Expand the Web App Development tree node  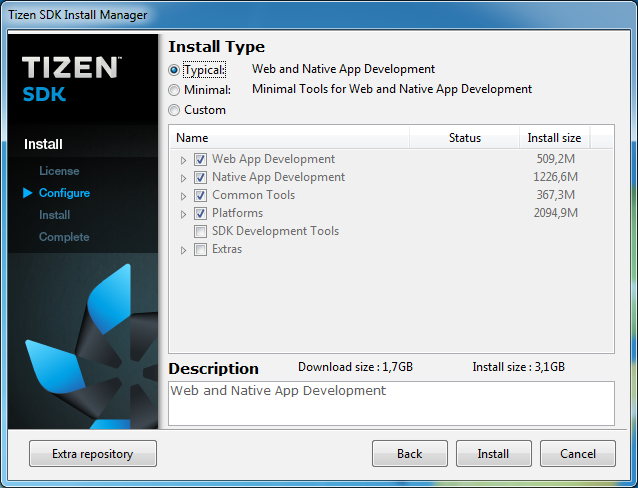[184, 160]
